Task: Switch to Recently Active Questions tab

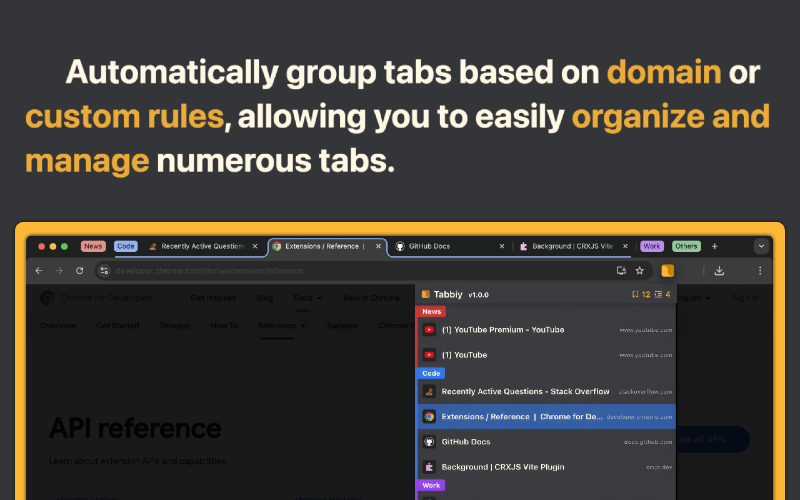Action: click(x=202, y=246)
